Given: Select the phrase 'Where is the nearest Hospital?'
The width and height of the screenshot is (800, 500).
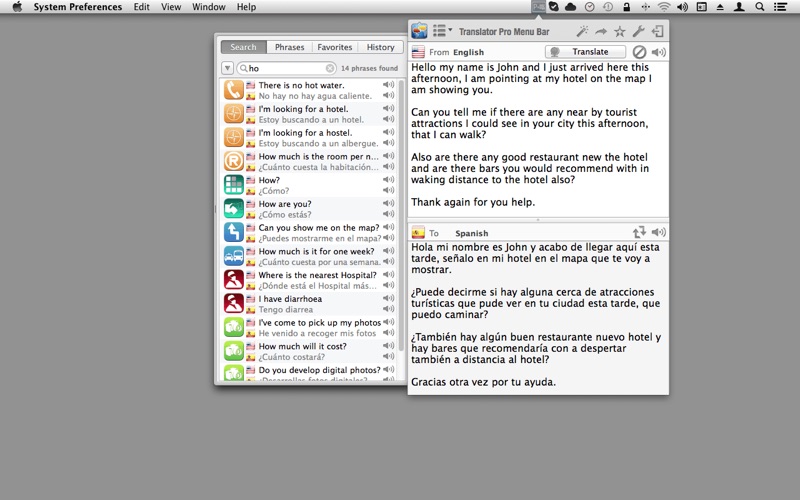Looking at the screenshot, I should click(x=317, y=275).
